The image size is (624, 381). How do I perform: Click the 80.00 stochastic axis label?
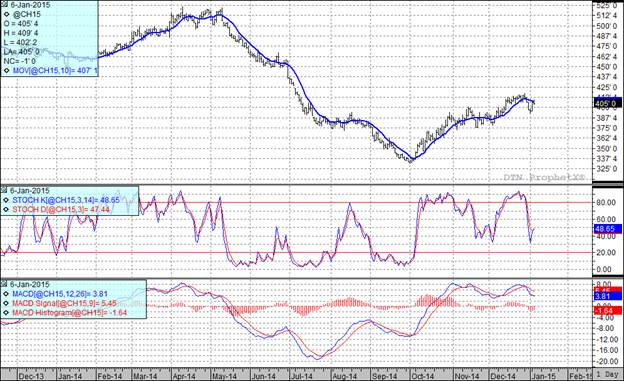click(606, 203)
